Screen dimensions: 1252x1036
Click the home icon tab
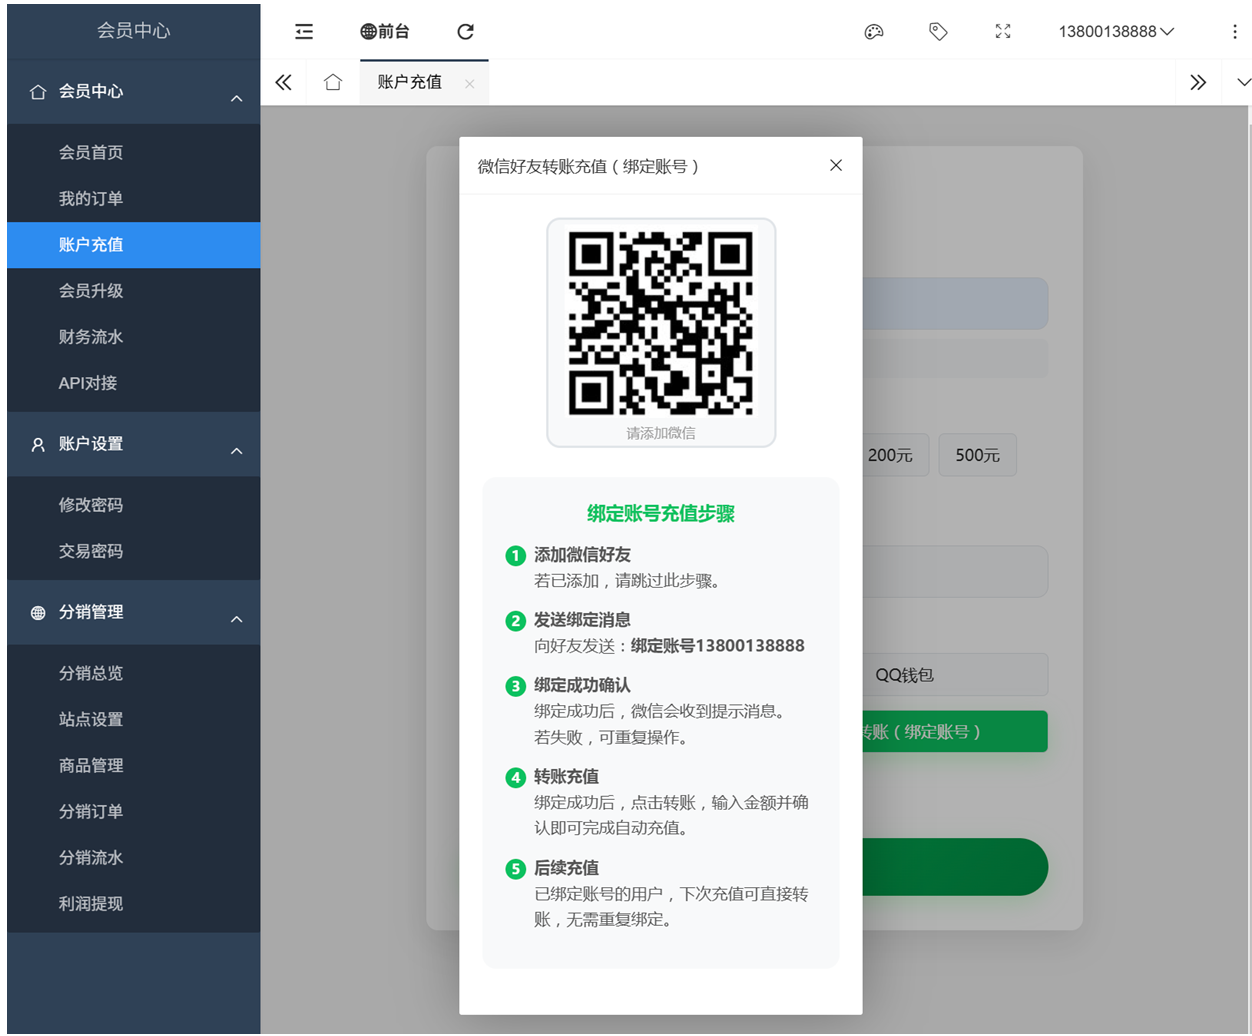click(x=333, y=82)
